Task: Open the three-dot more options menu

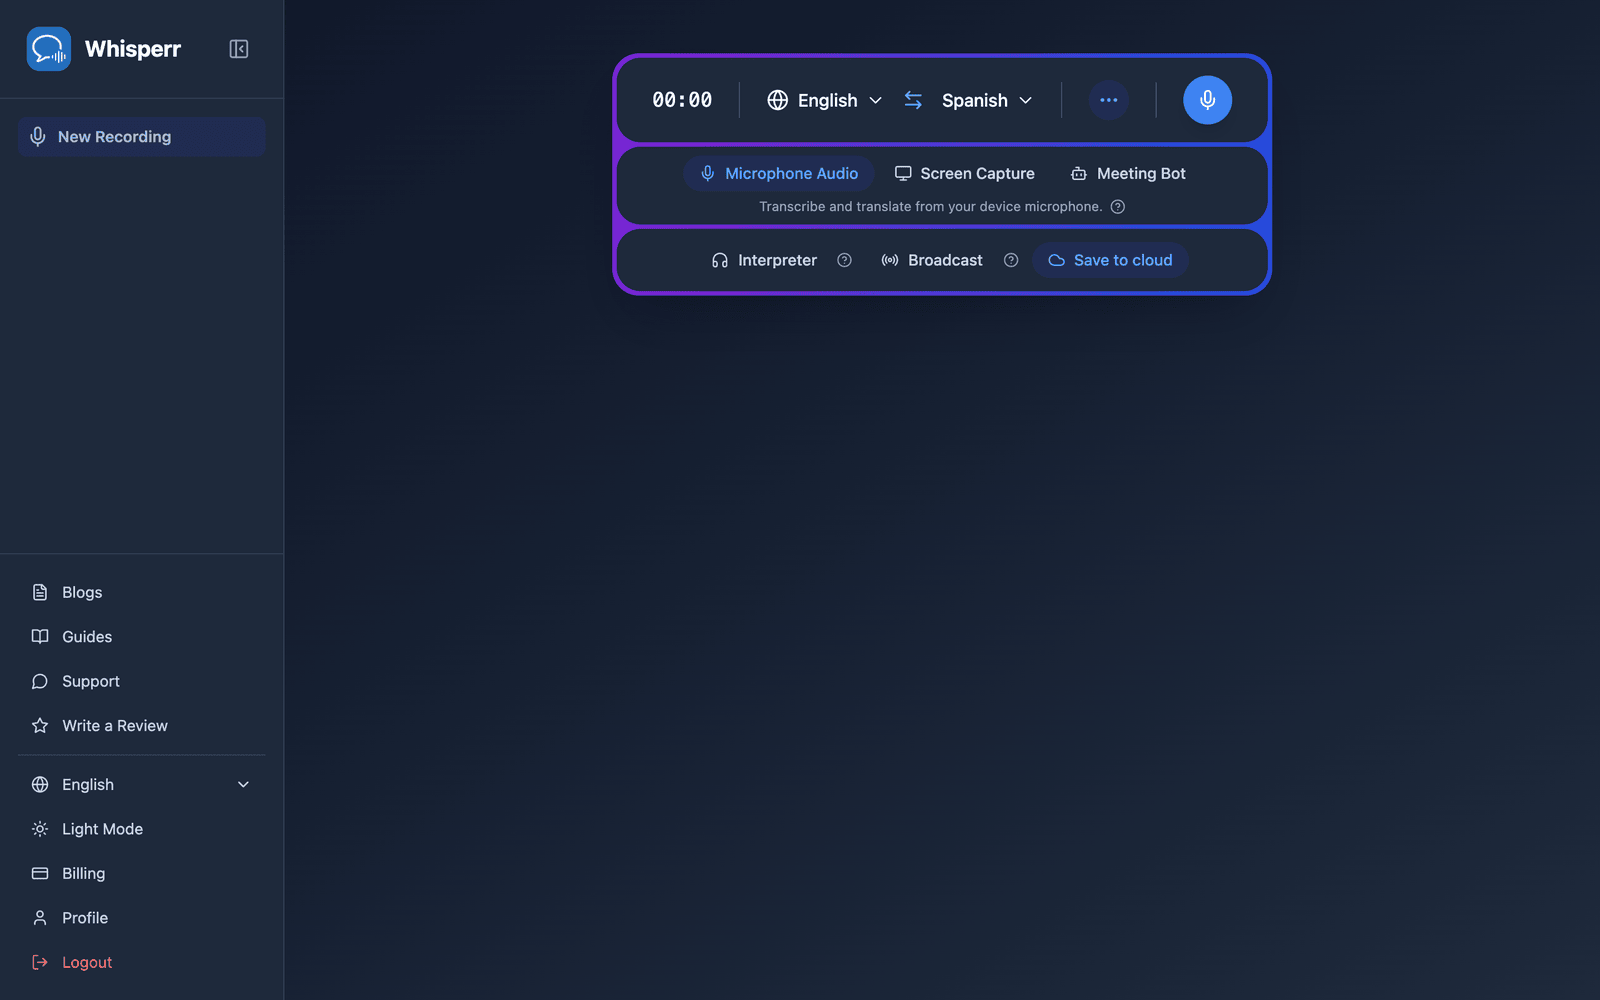Action: point(1108,100)
